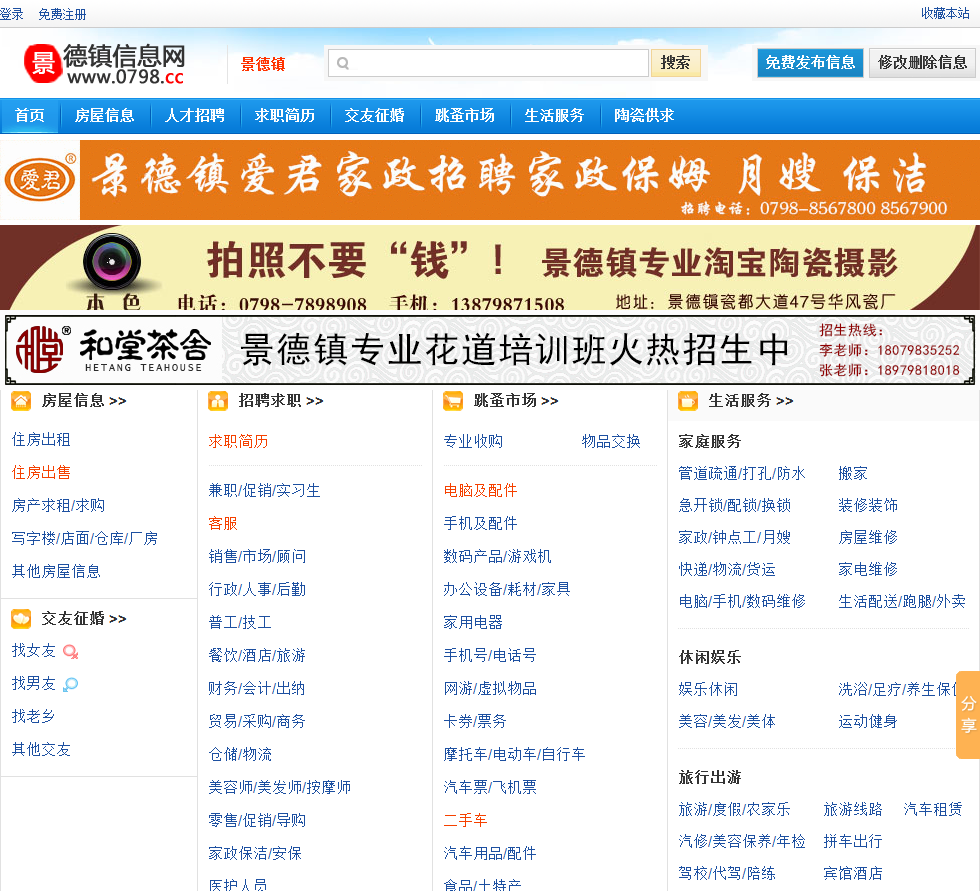
Task: Click the cart icon beside 跳蚤市场
Action: click(x=453, y=401)
